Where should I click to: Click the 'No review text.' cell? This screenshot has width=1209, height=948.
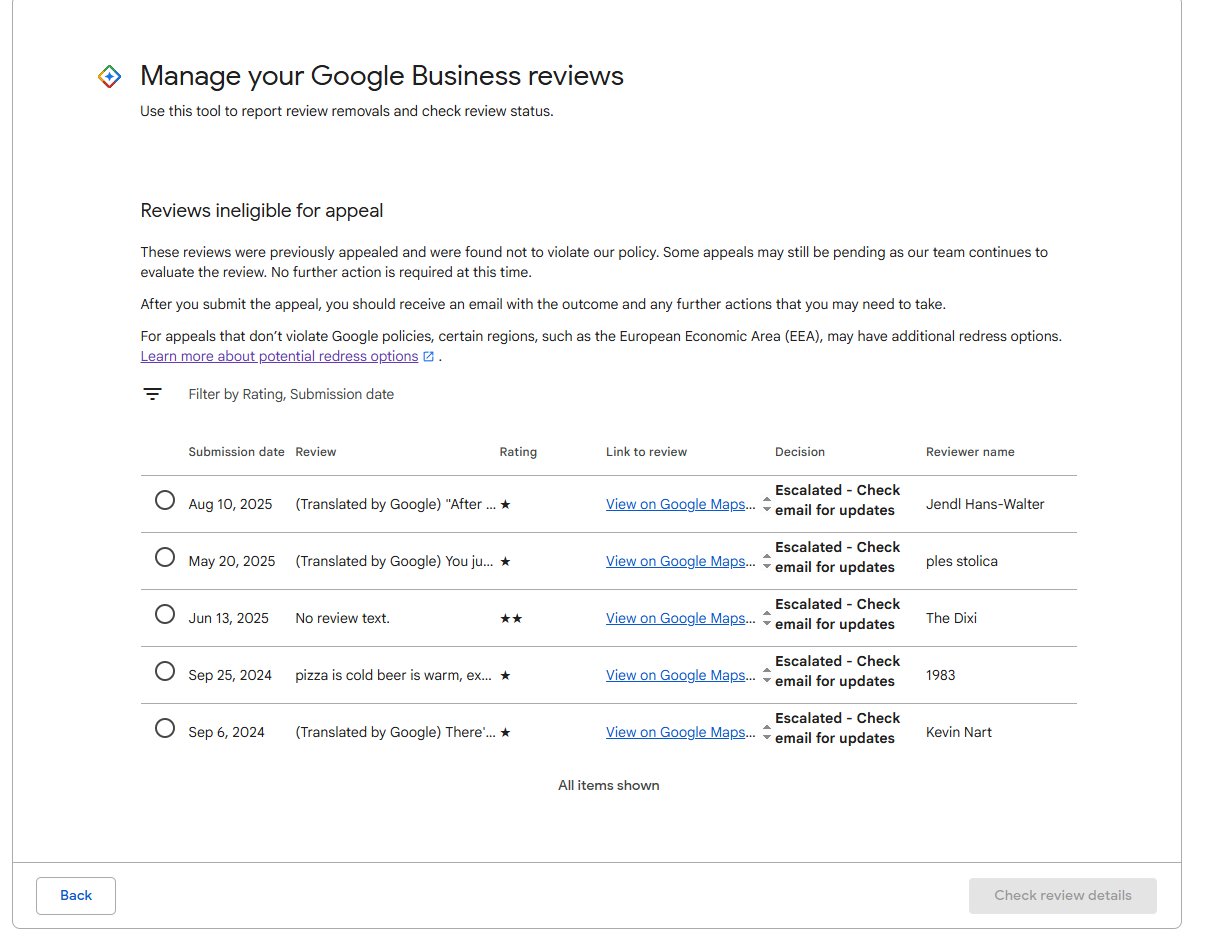point(342,618)
